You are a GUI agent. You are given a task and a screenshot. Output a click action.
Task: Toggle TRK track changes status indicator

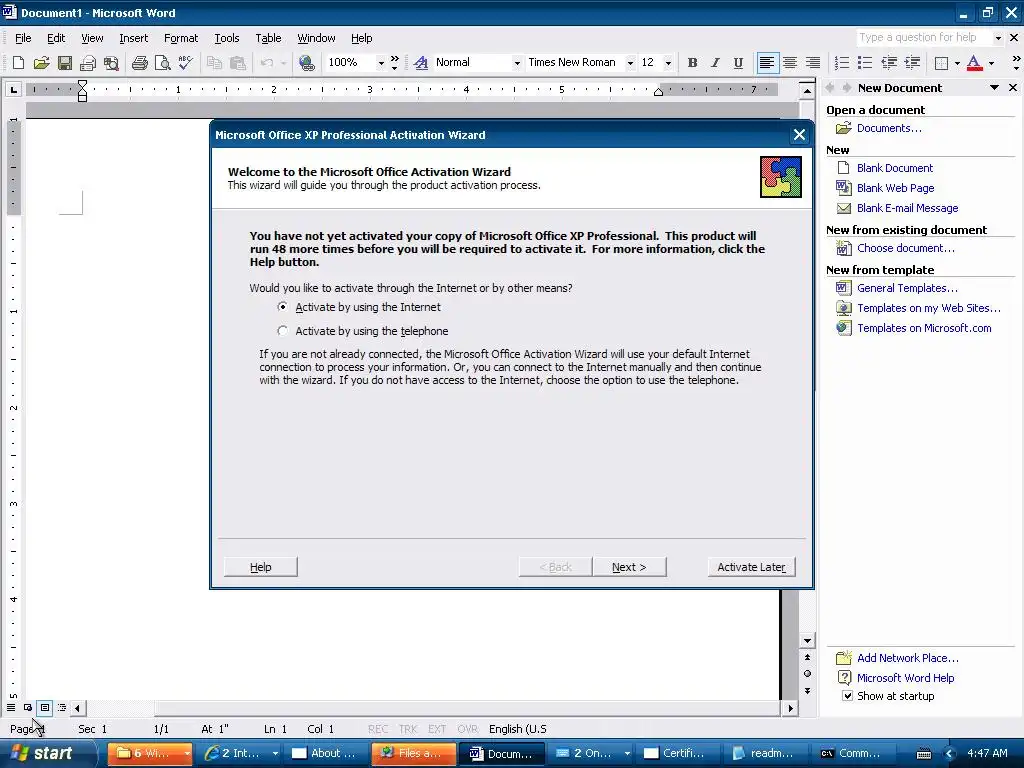(x=408, y=729)
